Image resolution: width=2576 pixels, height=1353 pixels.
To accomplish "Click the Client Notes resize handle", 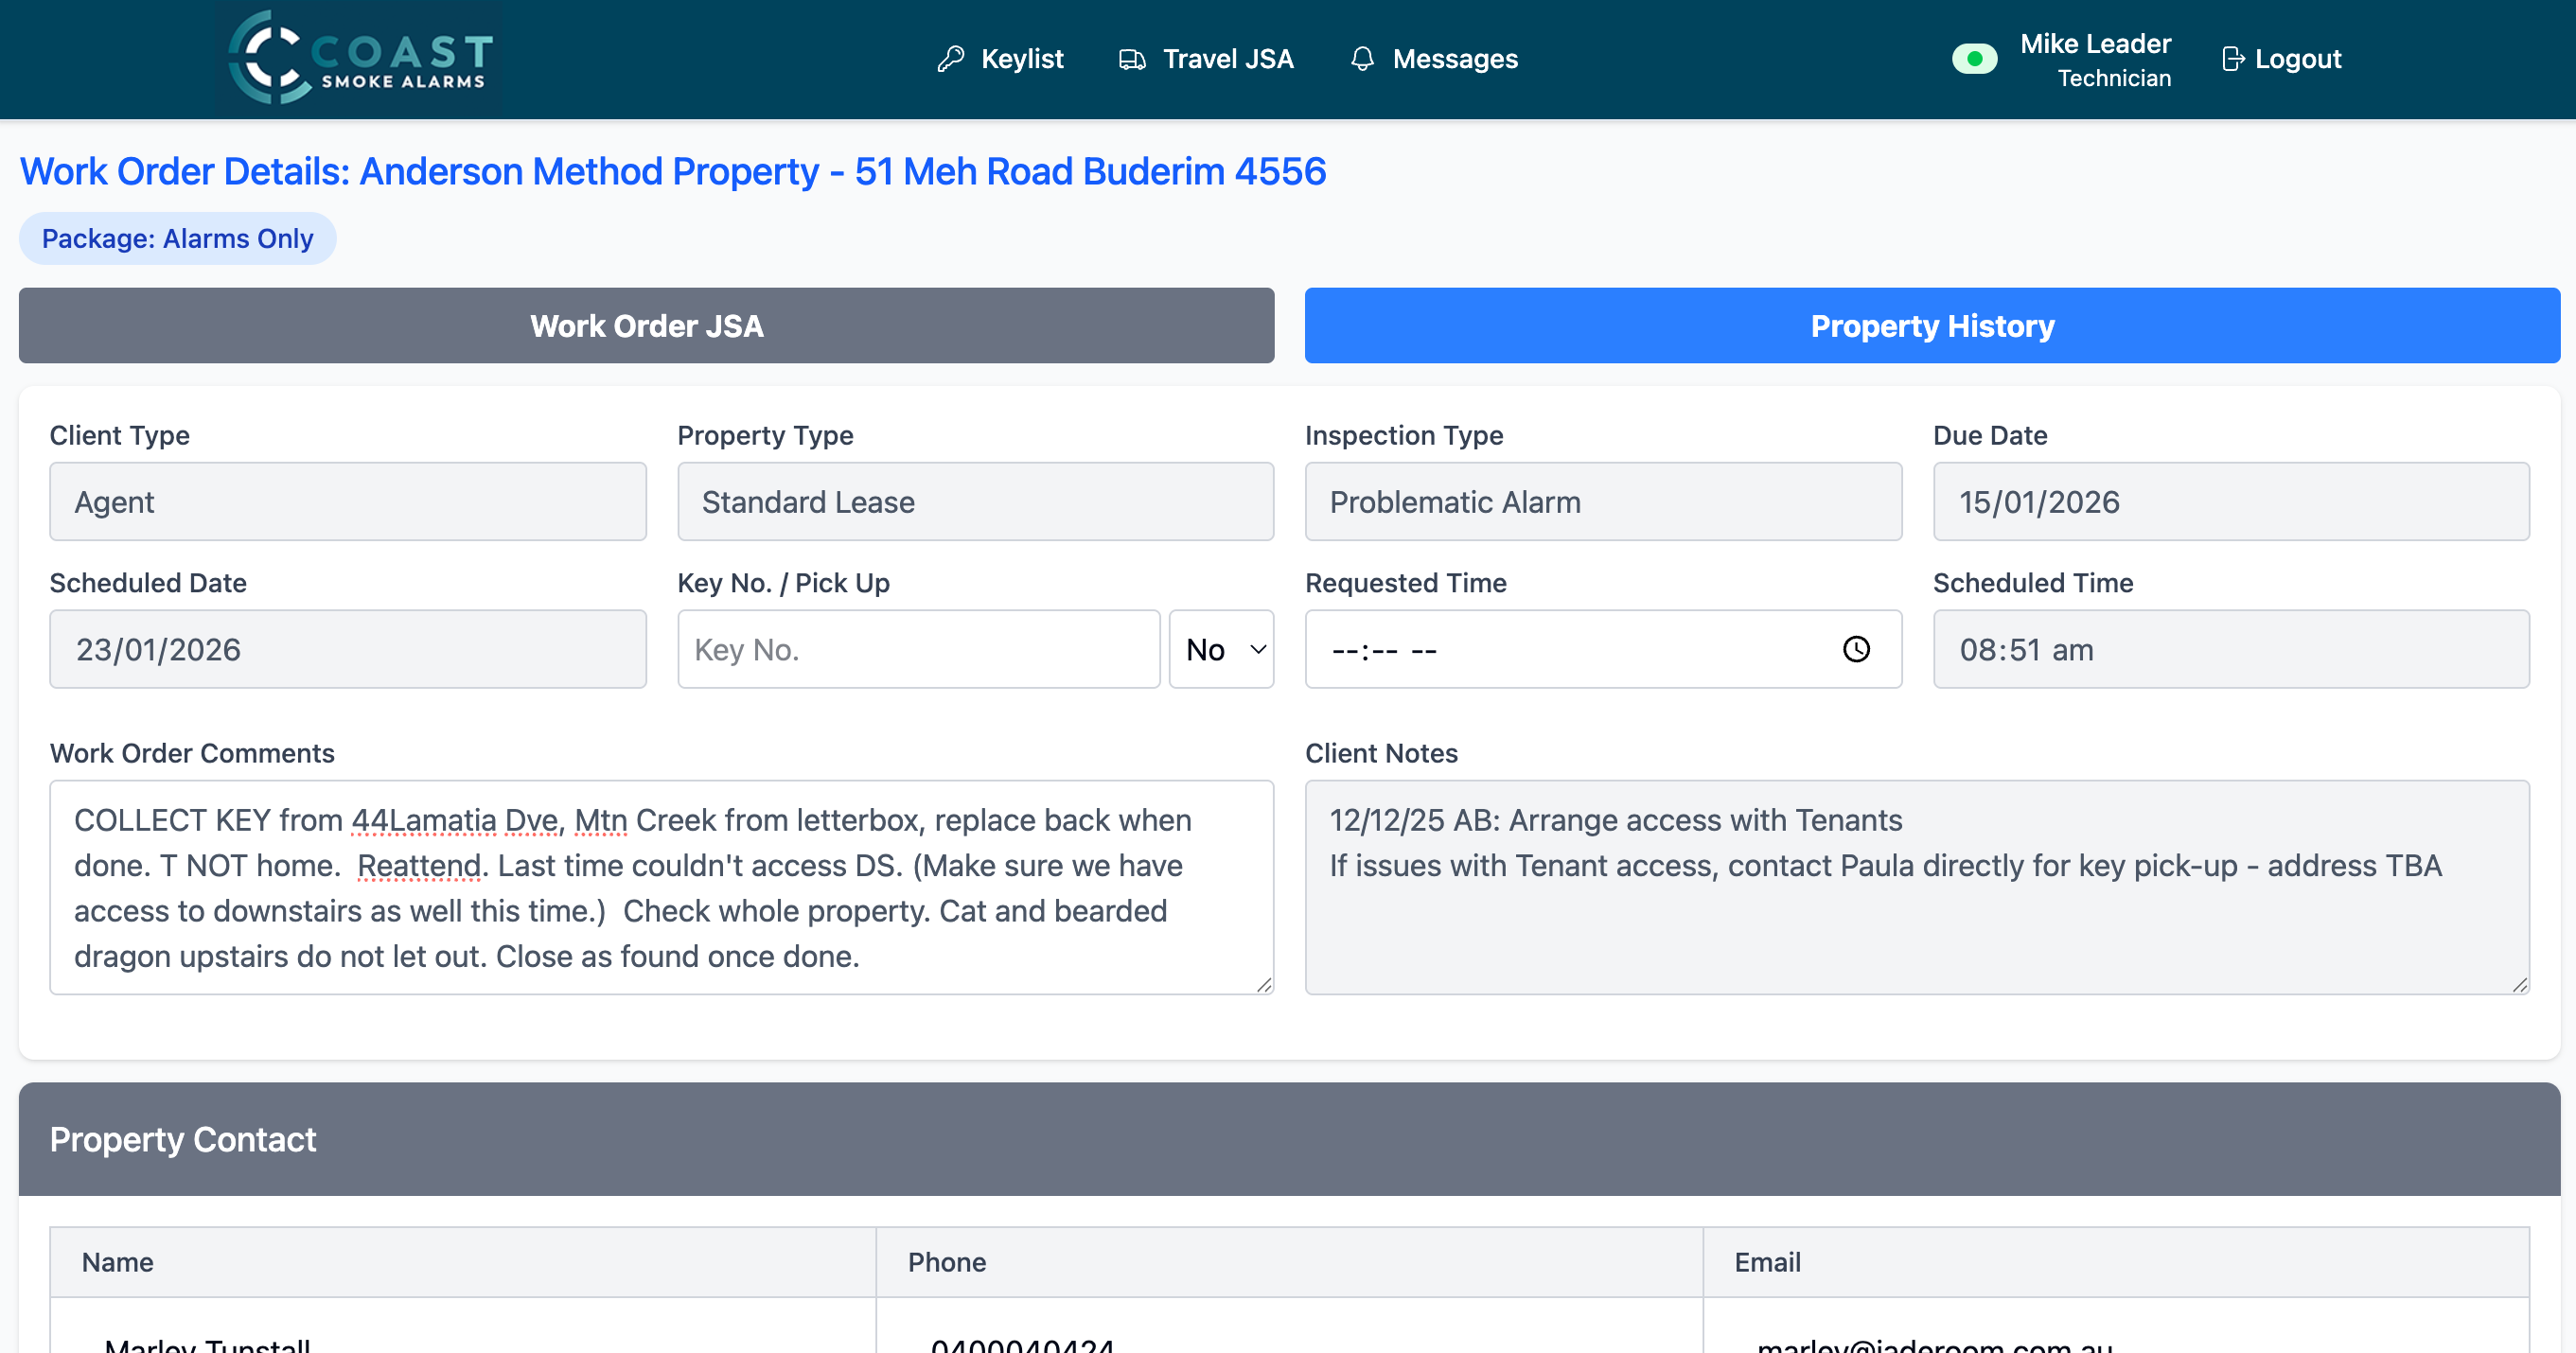I will click(2520, 985).
